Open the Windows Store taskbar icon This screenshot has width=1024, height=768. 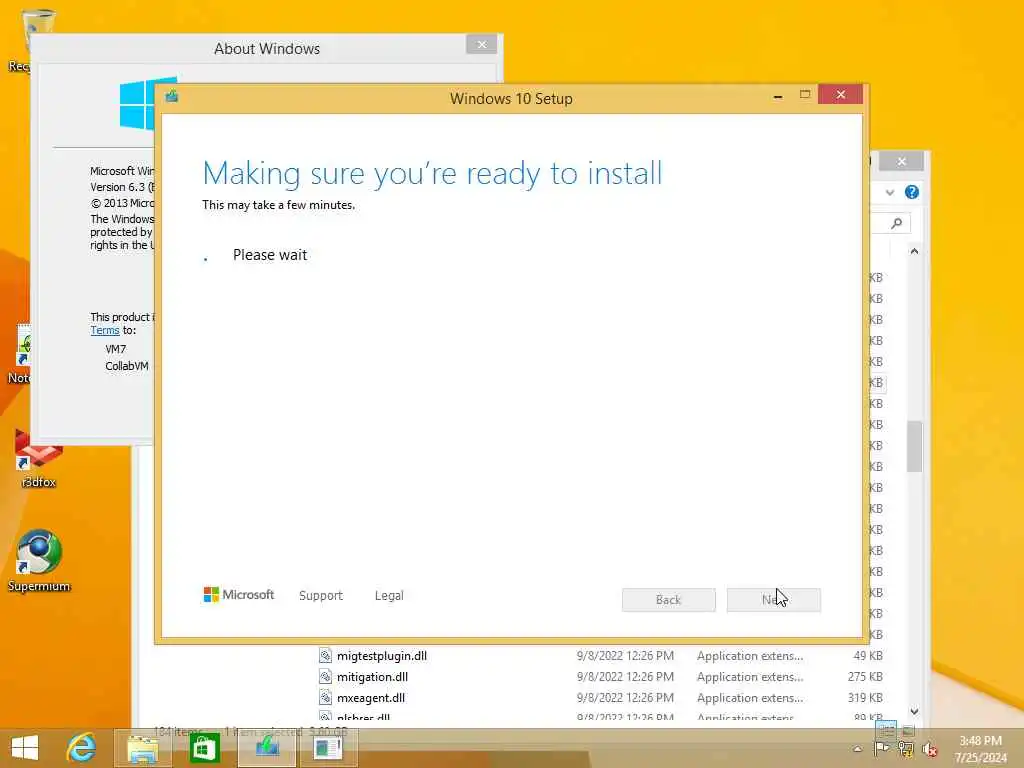point(204,748)
